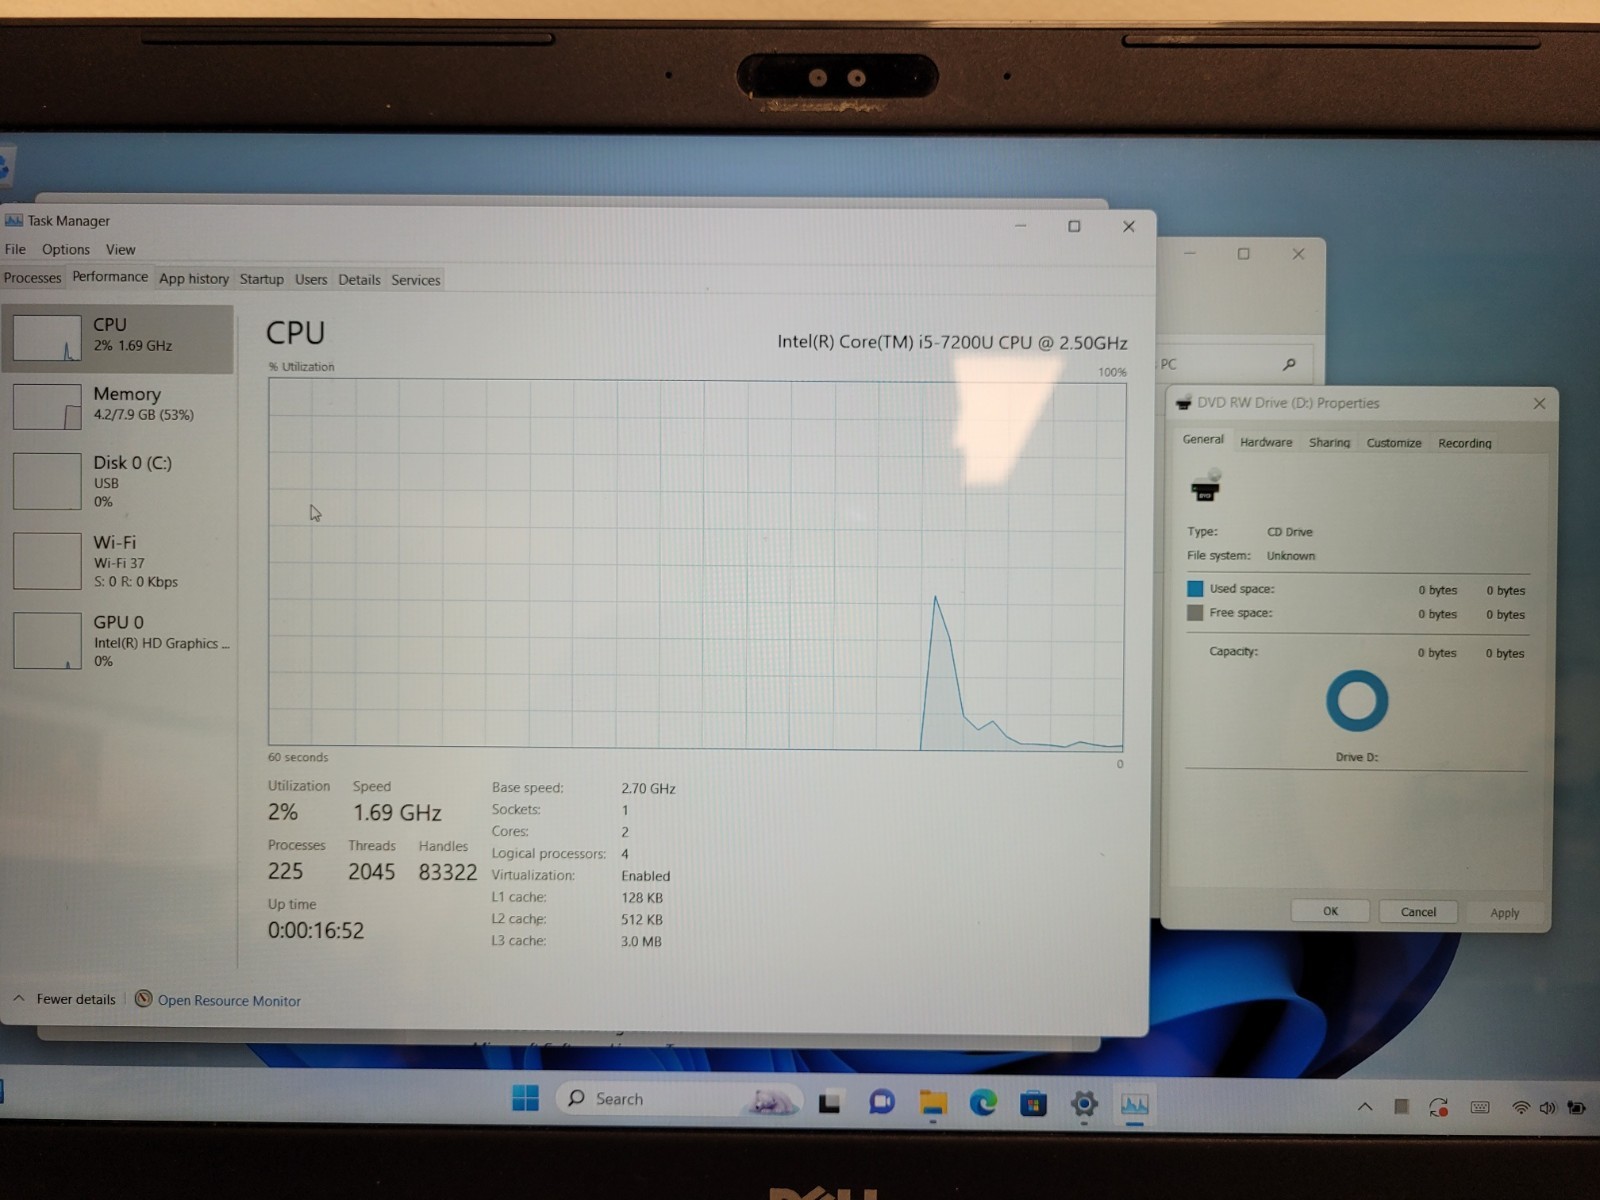Open Recording tab in DVD Properties

pyautogui.click(x=1465, y=443)
